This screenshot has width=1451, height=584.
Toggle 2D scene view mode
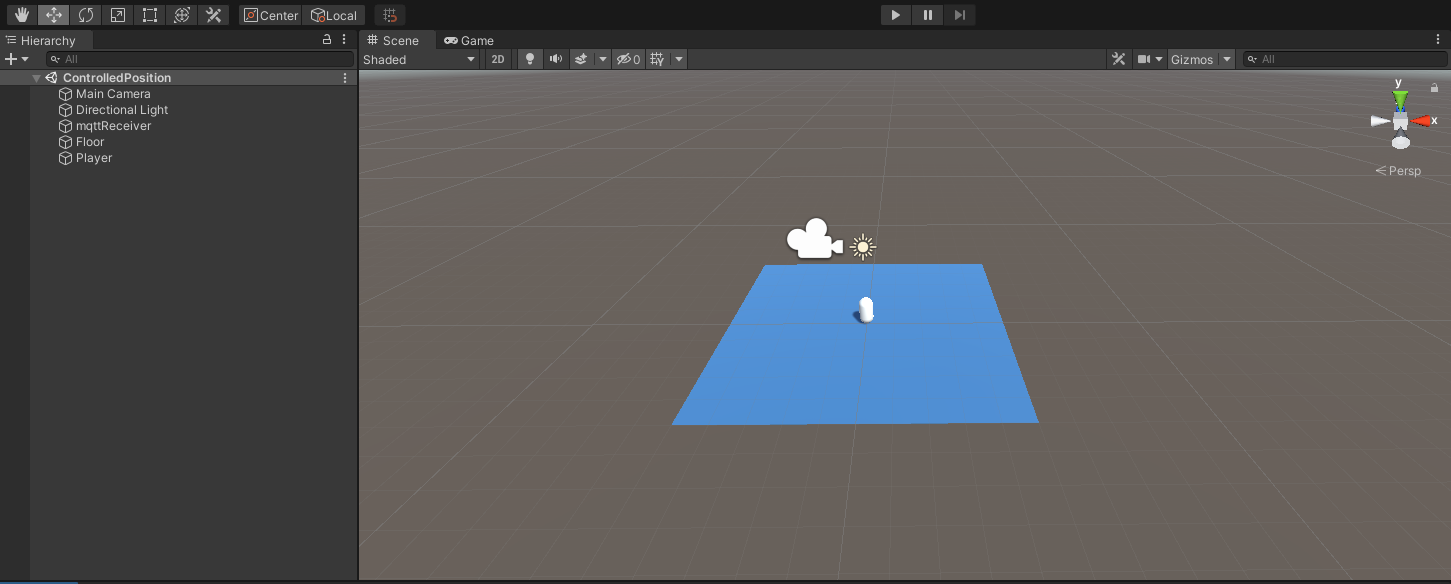pos(497,59)
